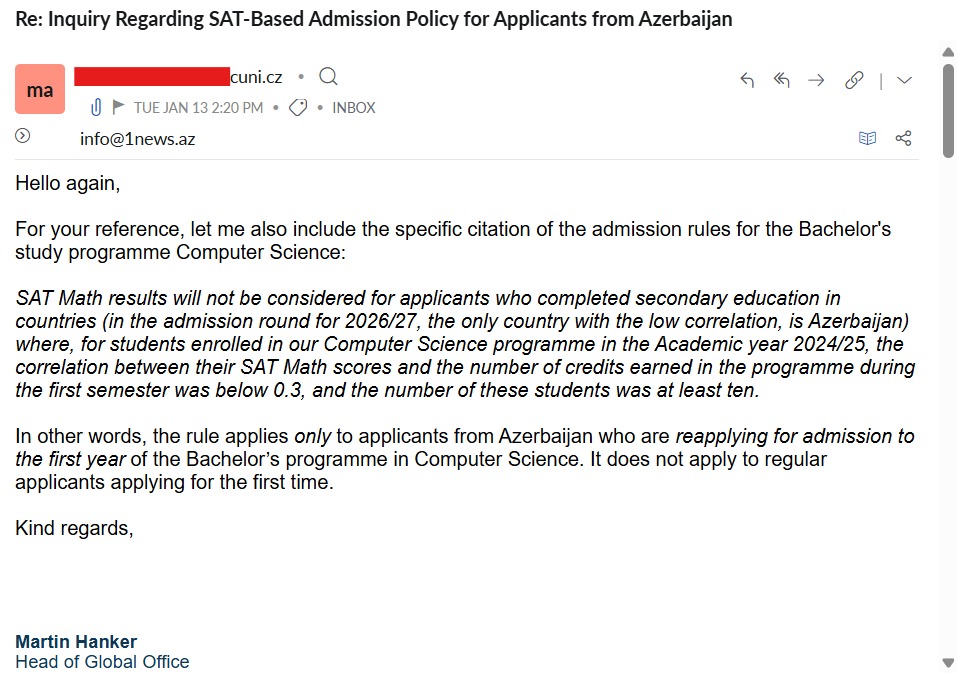Click the scrollbar up arrow
The image size is (957, 676).
pos(948,52)
